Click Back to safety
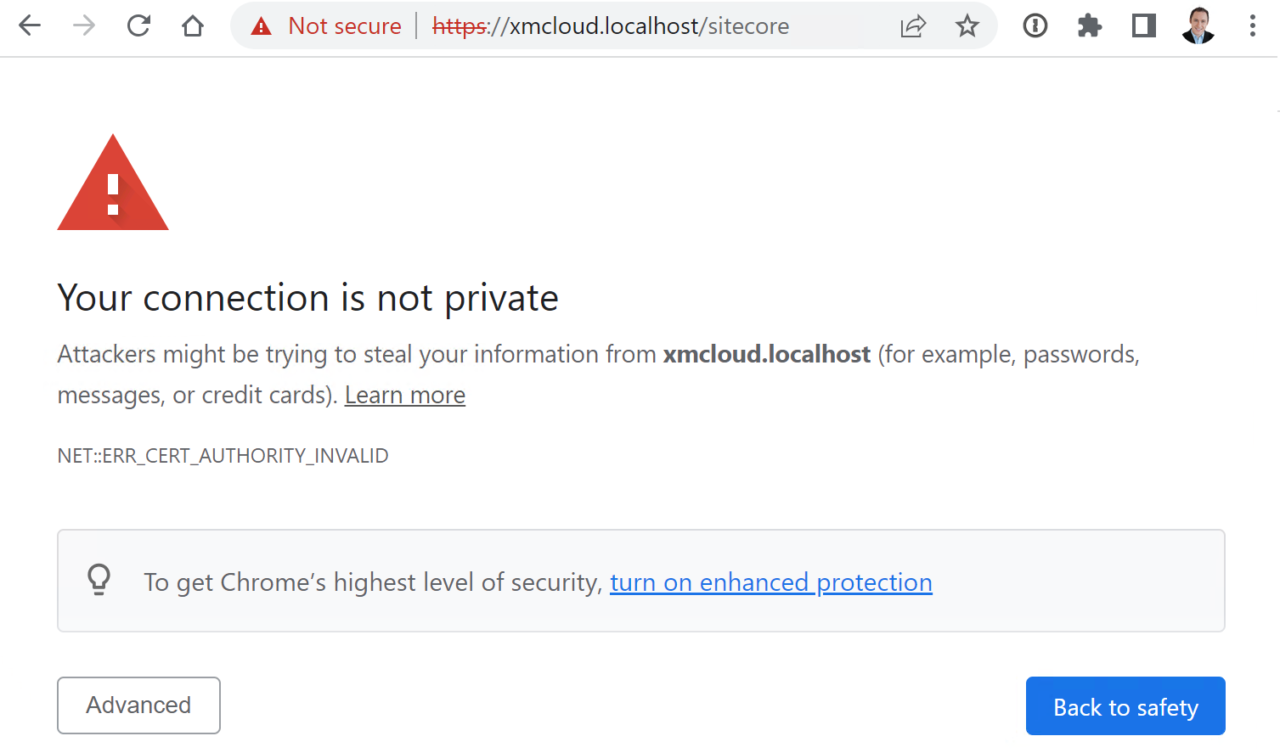 pyautogui.click(x=1125, y=706)
